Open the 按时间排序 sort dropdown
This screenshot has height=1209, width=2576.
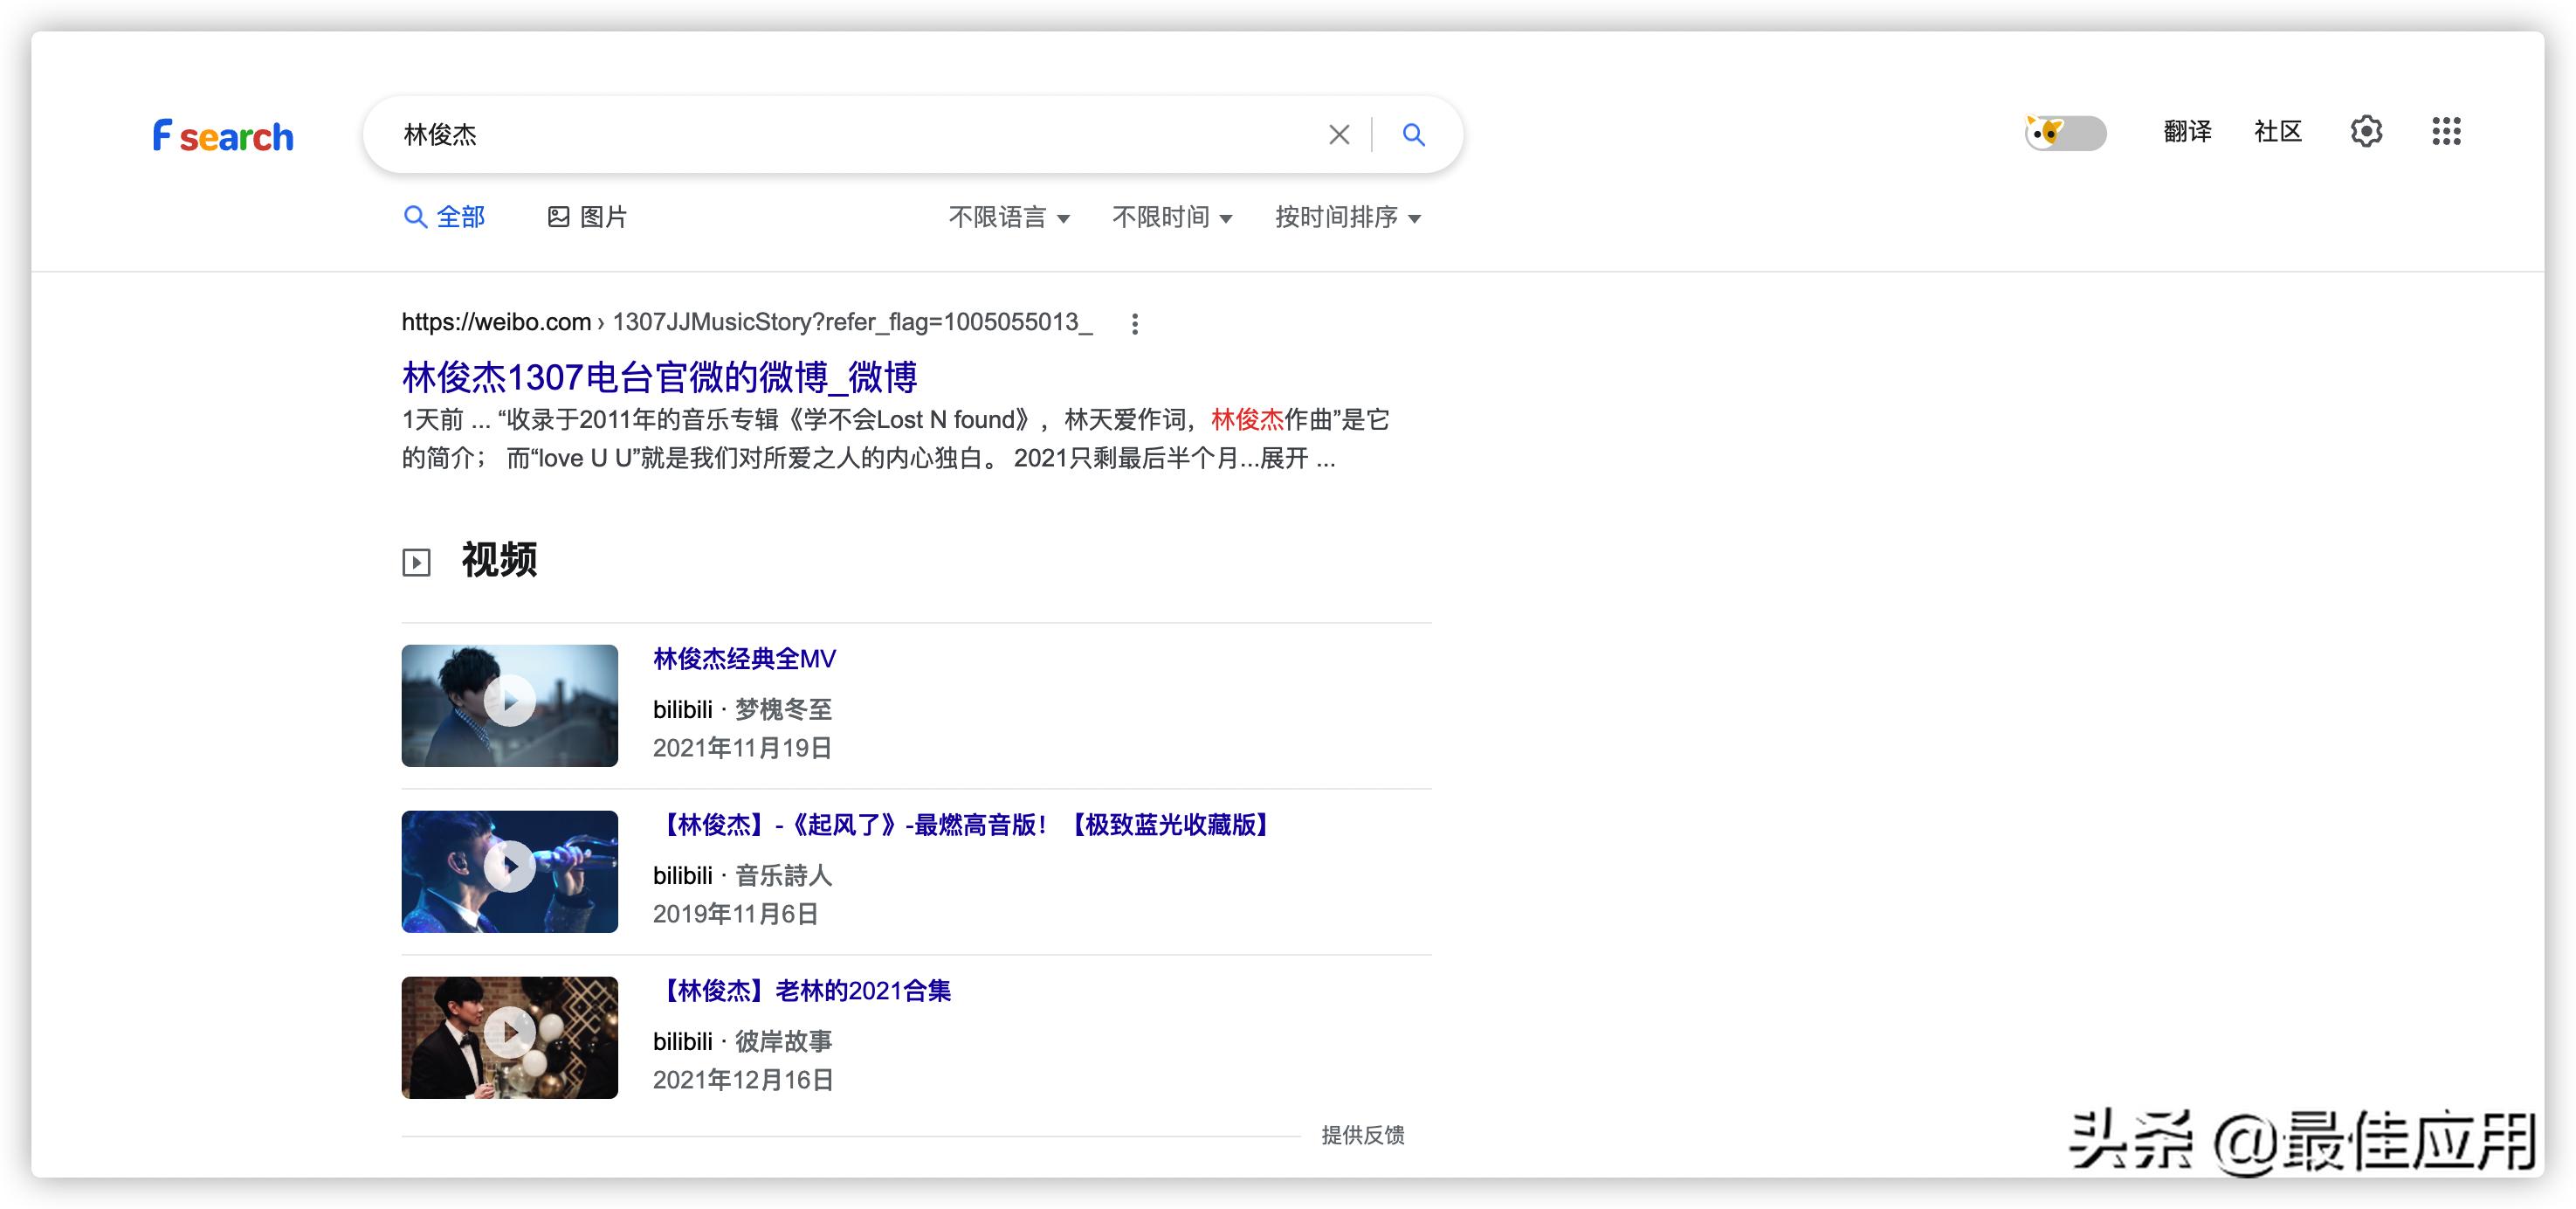[x=1347, y=217]
